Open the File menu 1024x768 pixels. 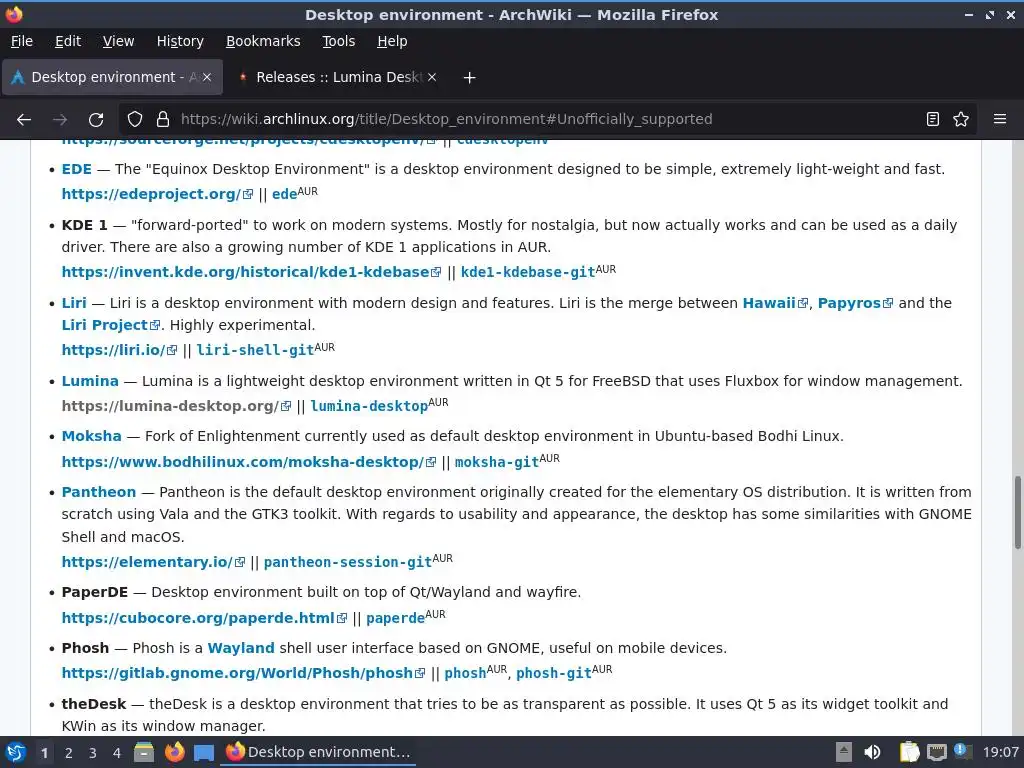pos(22,41)
